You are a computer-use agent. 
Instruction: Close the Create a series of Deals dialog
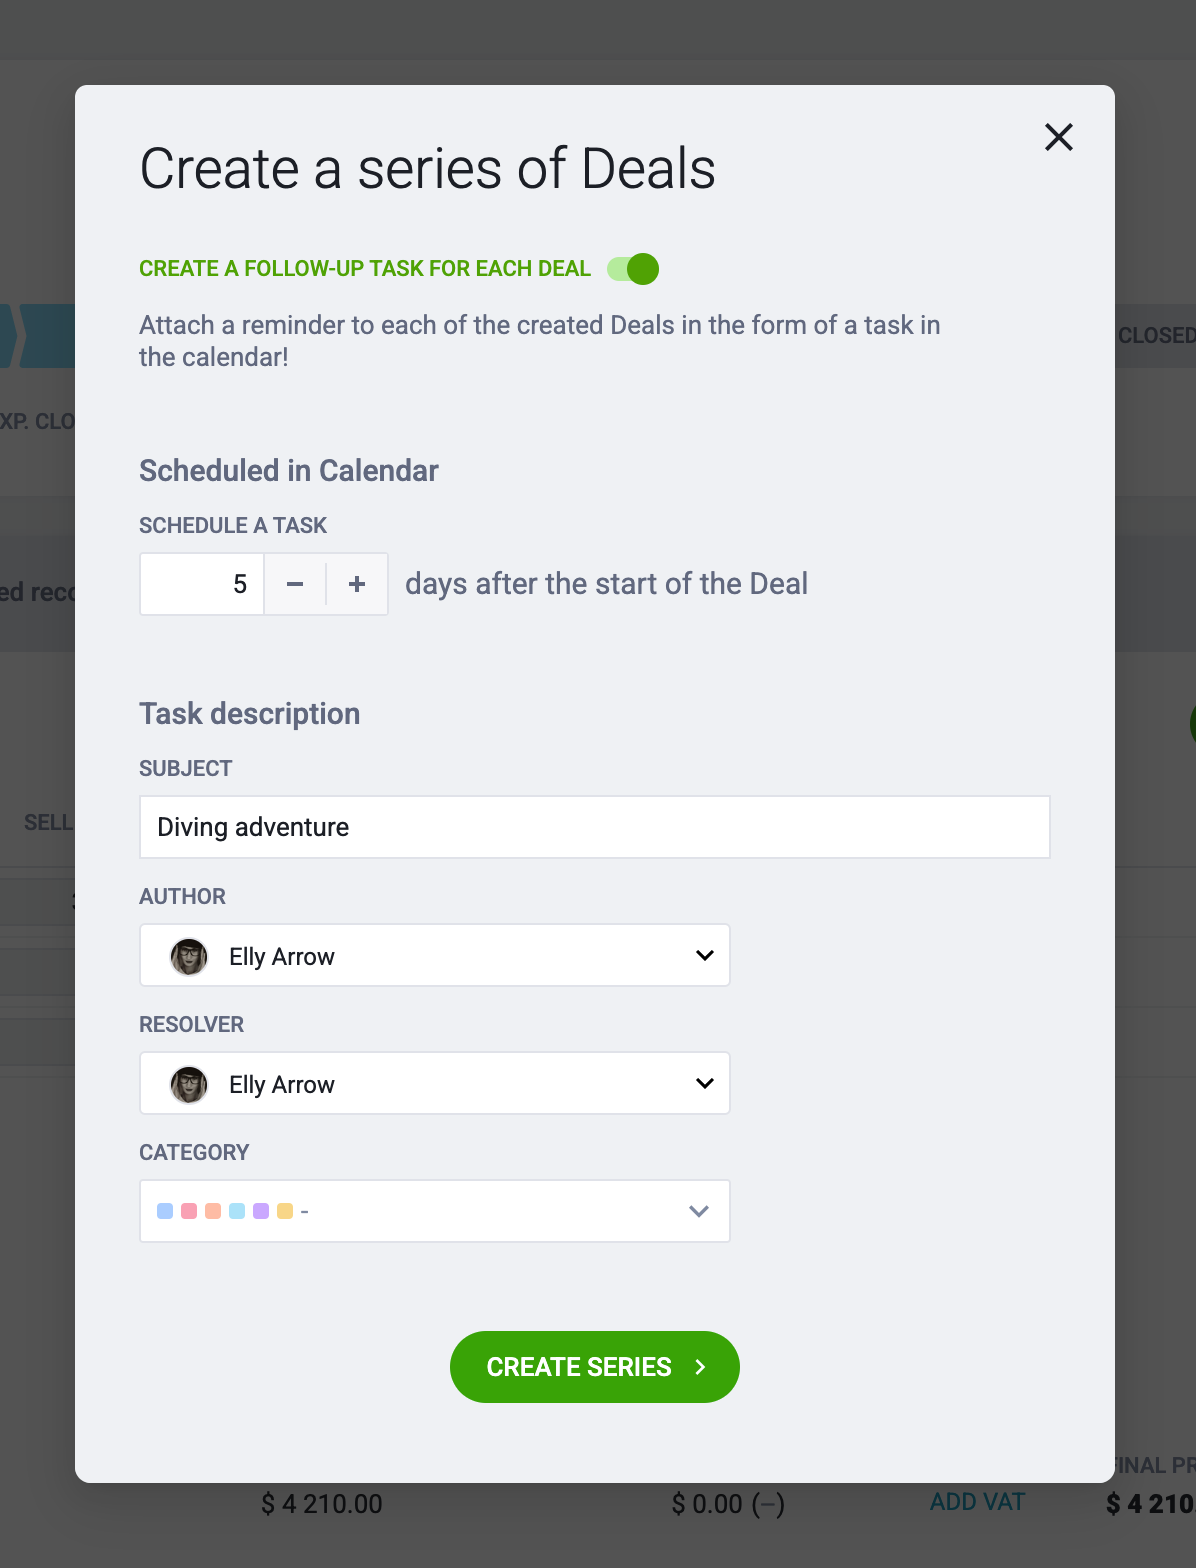click(x=1059, y=137)
